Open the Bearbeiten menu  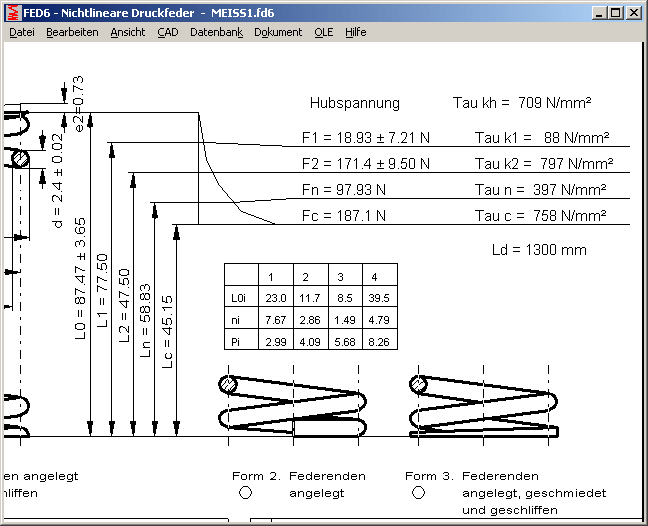click(x=72, y=32)
